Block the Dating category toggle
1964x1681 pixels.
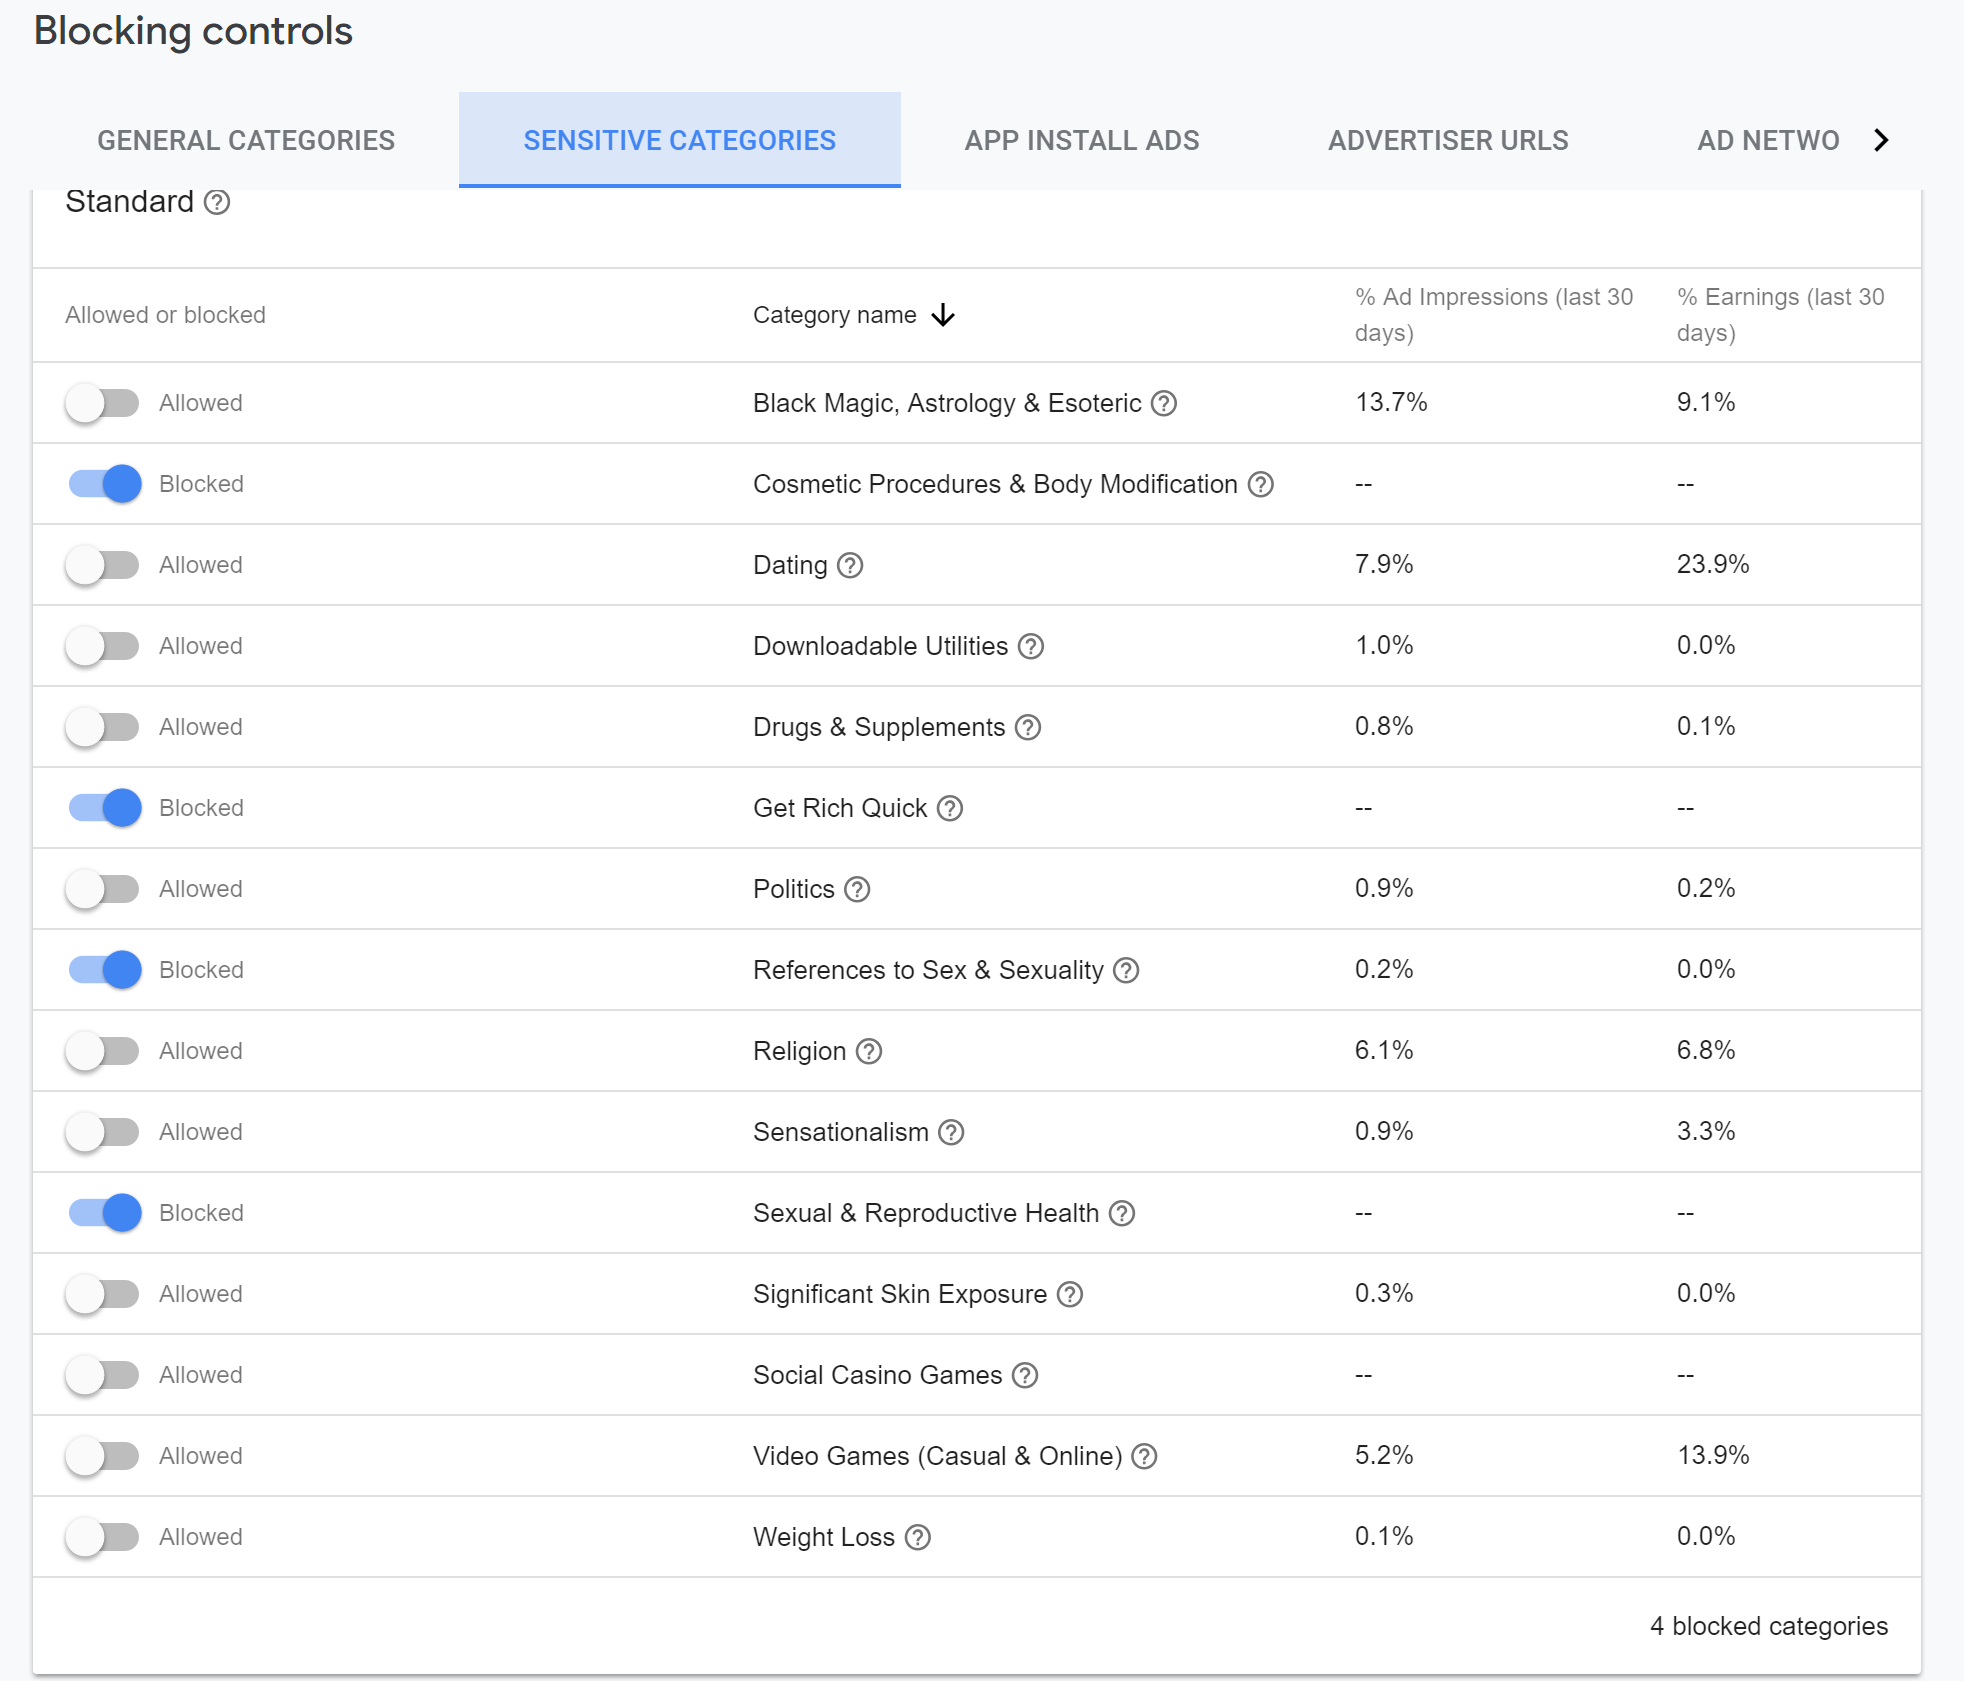point(103,565)
